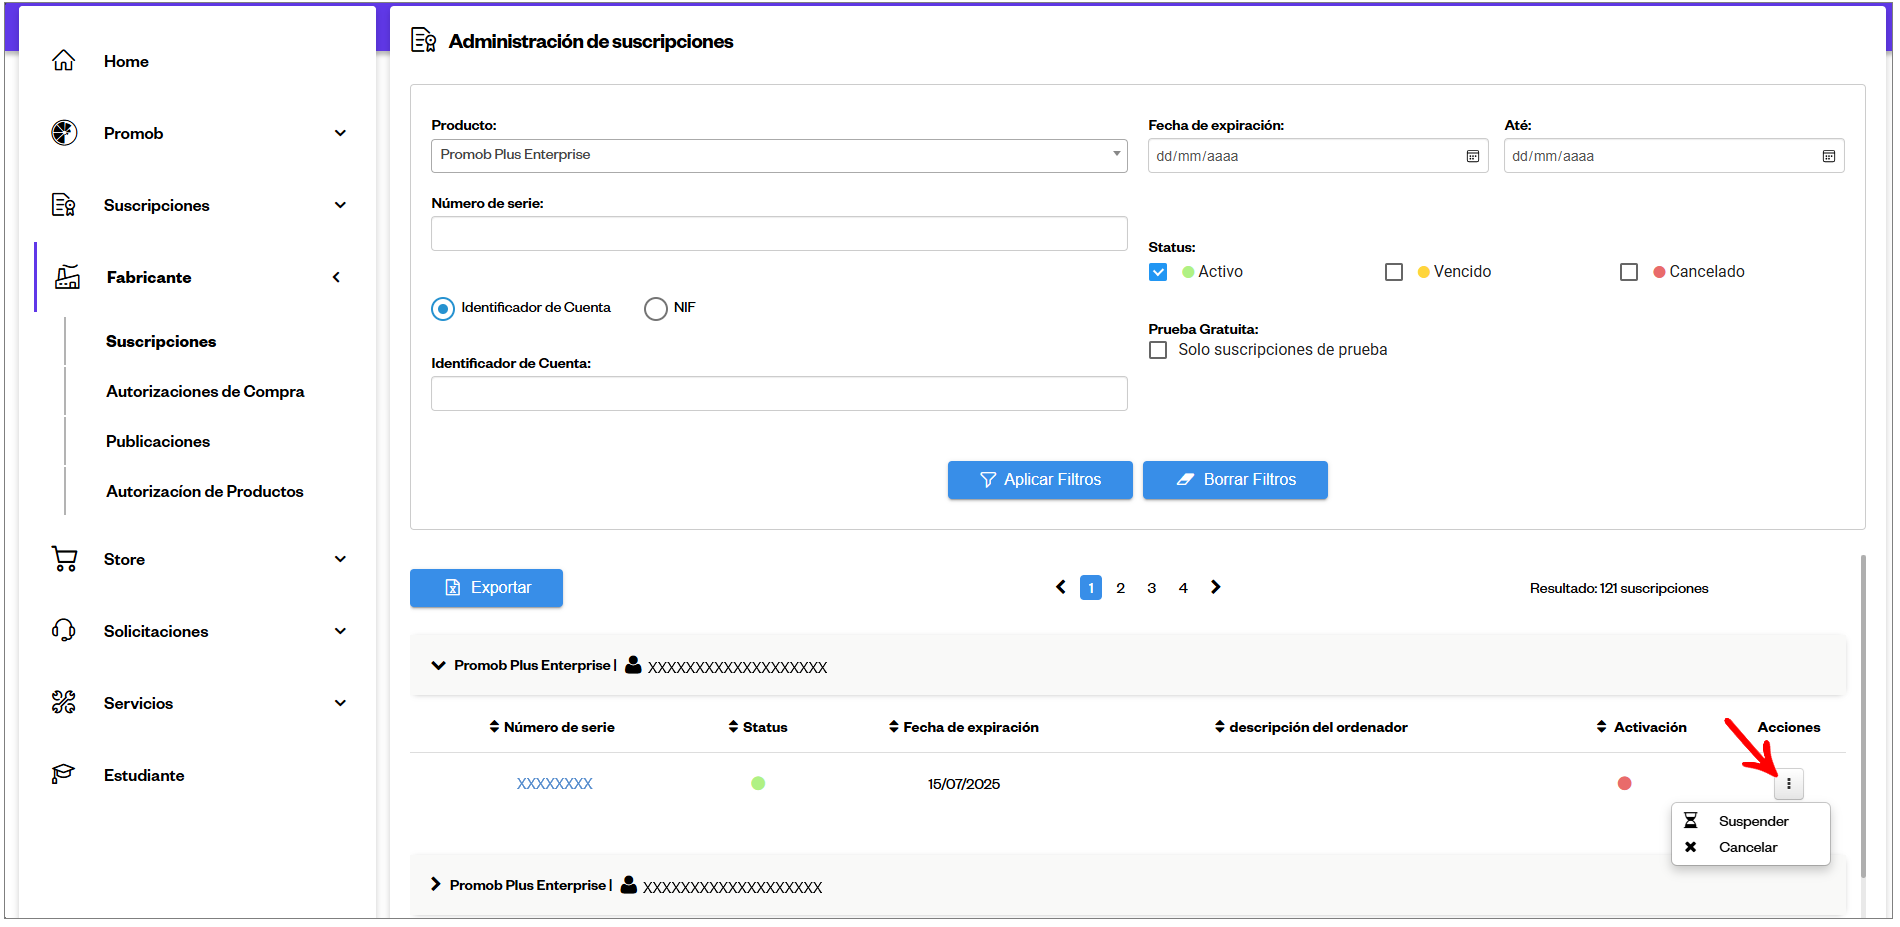This screenshot has height=927, width=1900.
Task: Check the Vencido status checkbox
Action: click(x=1394, y=272)
